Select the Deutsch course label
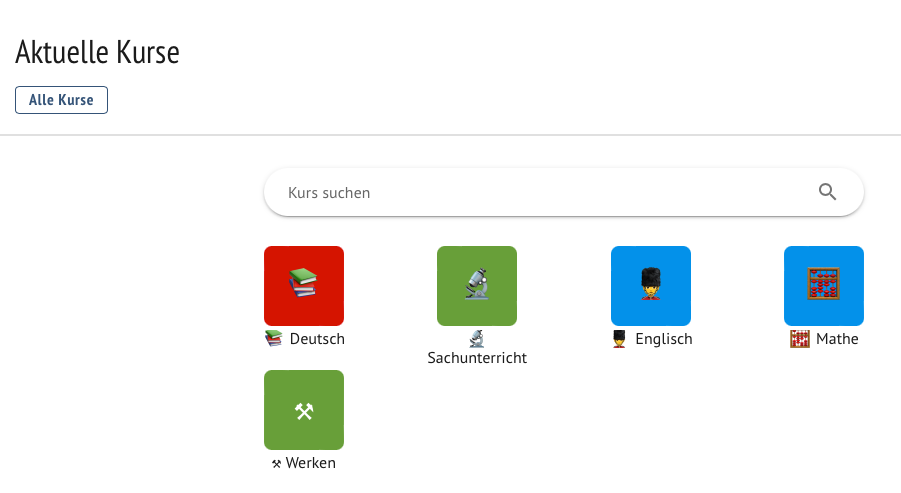Screen dimensions: 901x493 317,339
